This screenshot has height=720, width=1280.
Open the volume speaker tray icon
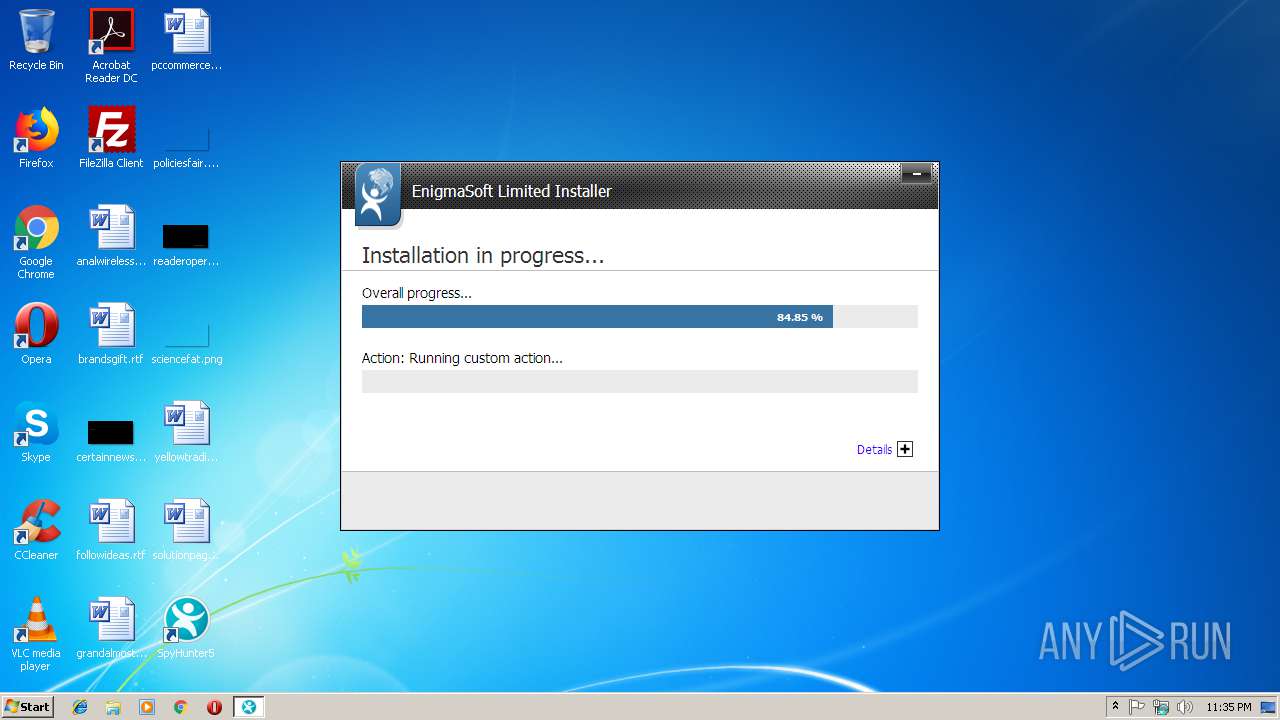pos(1185,707)
